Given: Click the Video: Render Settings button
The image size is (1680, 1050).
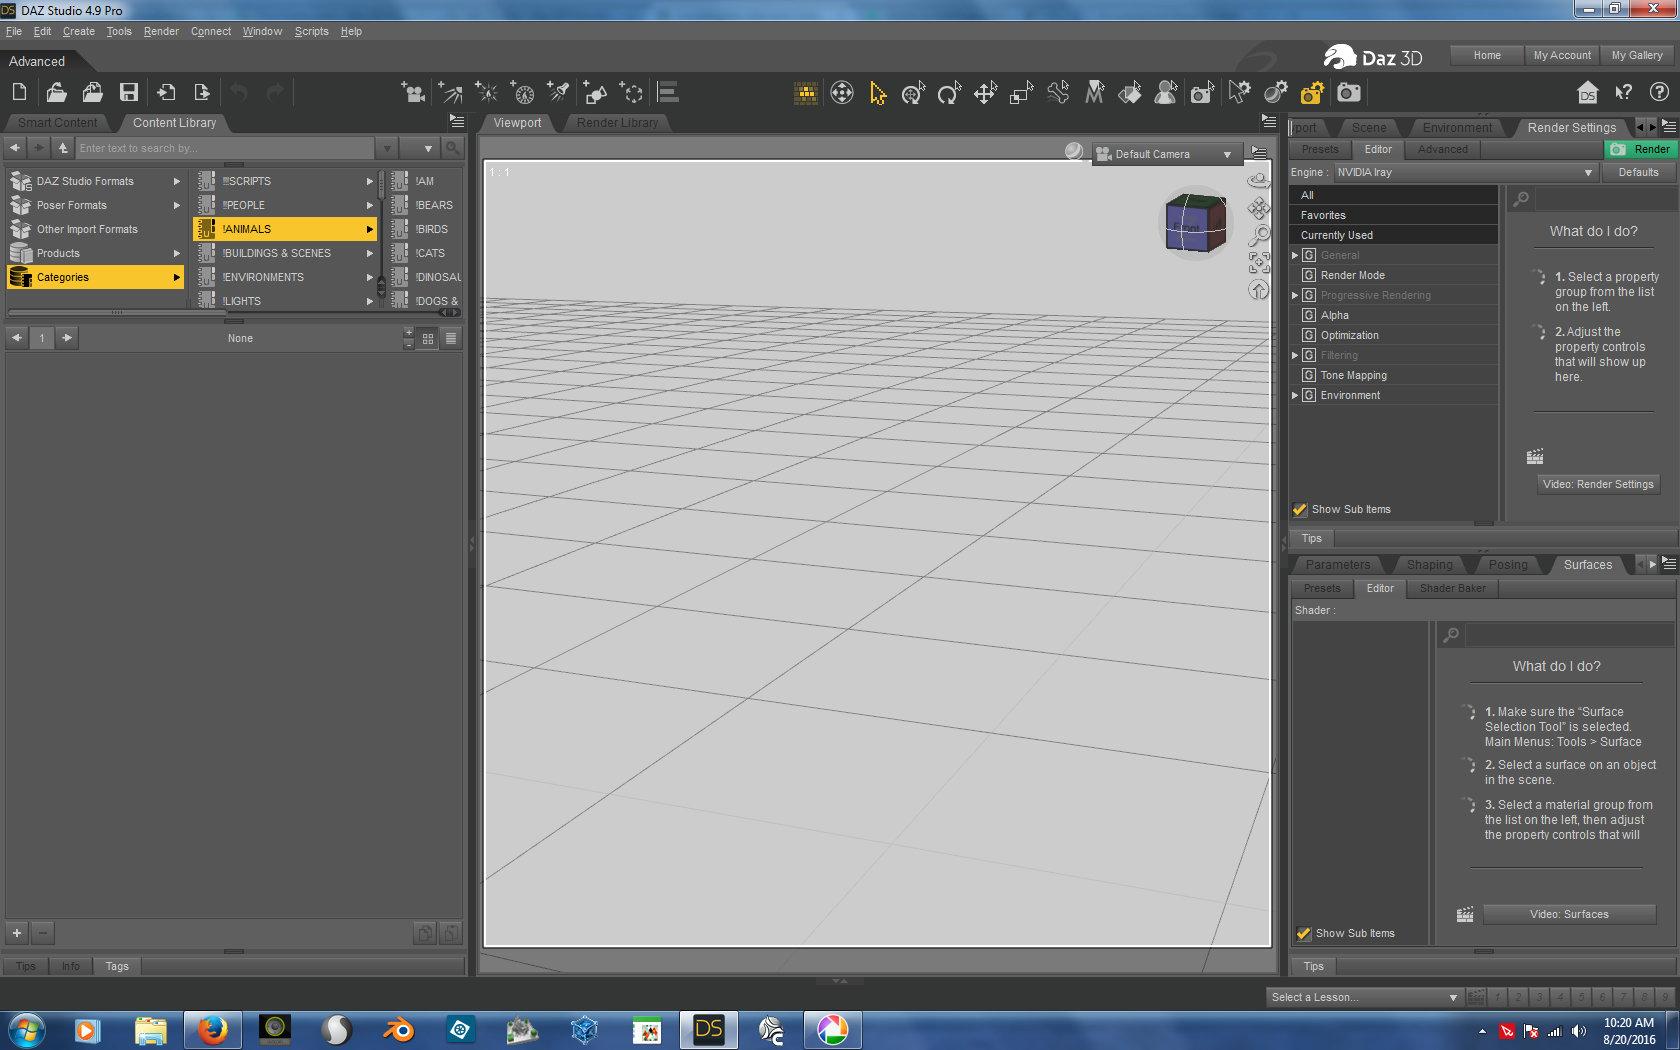Looking at the screenshot, I should pos(1597,484).
